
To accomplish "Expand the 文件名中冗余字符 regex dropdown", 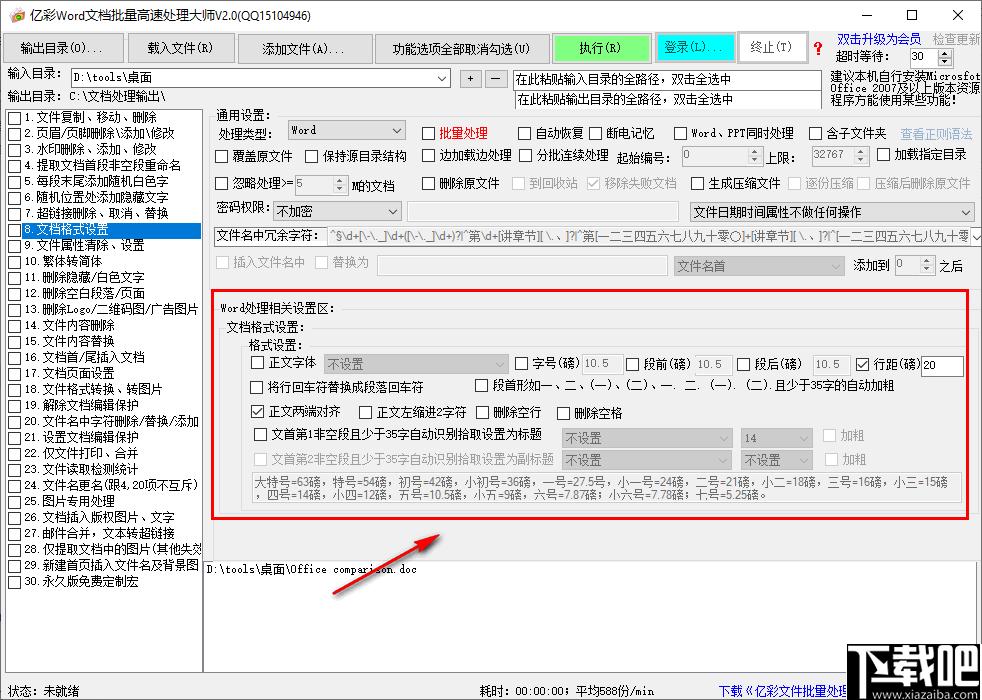I will (x=976, y=235).
